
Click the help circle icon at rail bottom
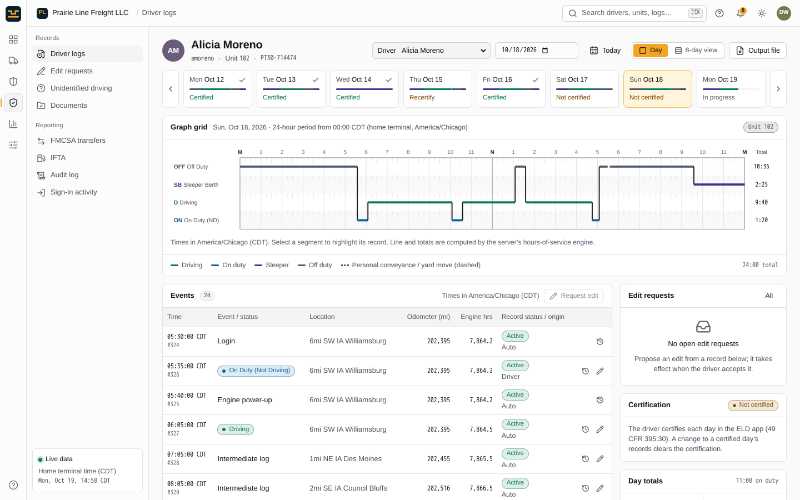(13, 485)
